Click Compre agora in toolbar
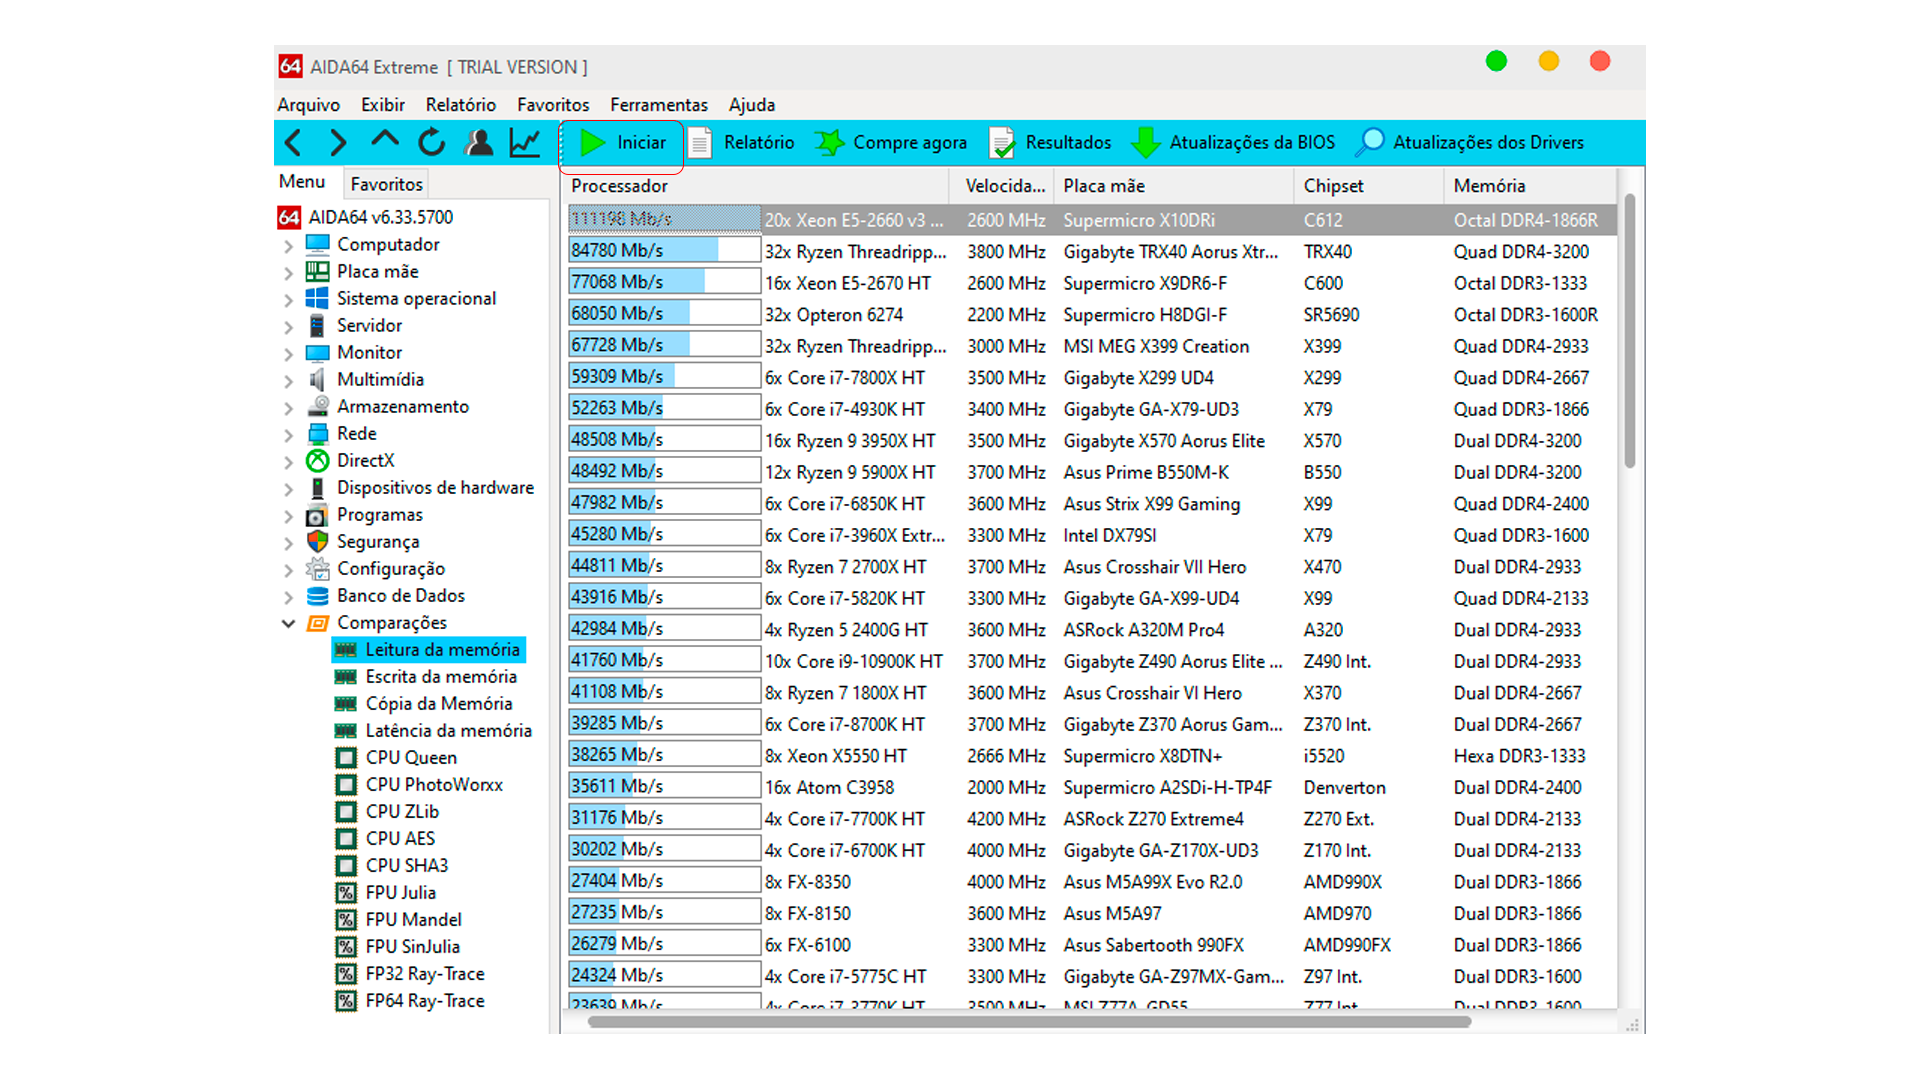 coord(891,143)
